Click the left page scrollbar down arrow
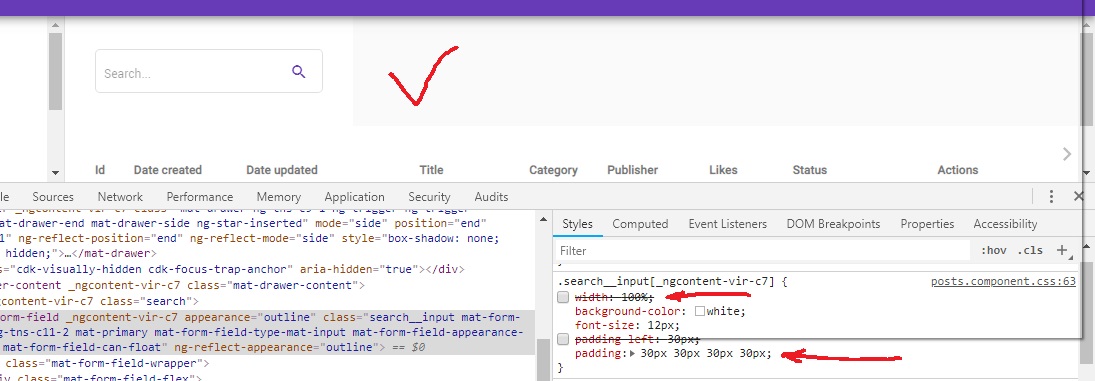The width and height of the screenshot is (1095, 381). pyautogui.click(x=55, y=173)
